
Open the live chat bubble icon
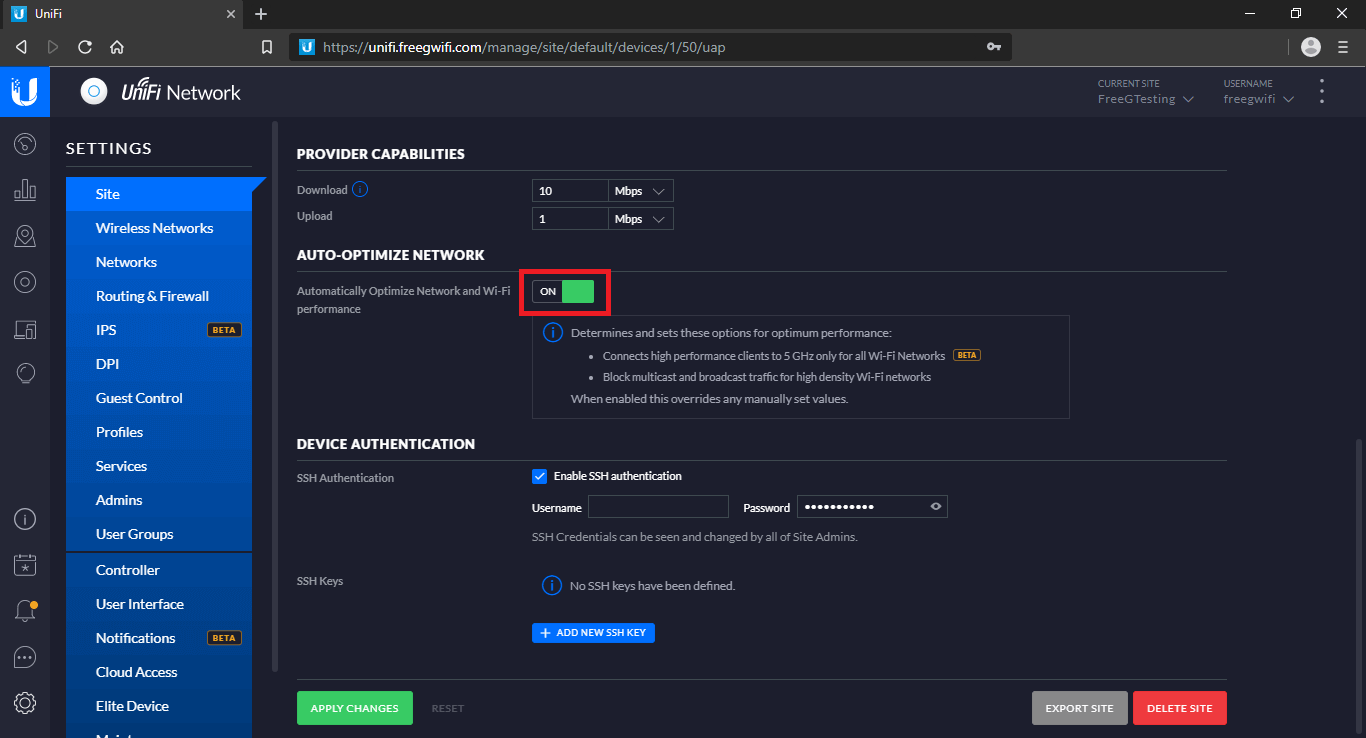tap(25, 657)
